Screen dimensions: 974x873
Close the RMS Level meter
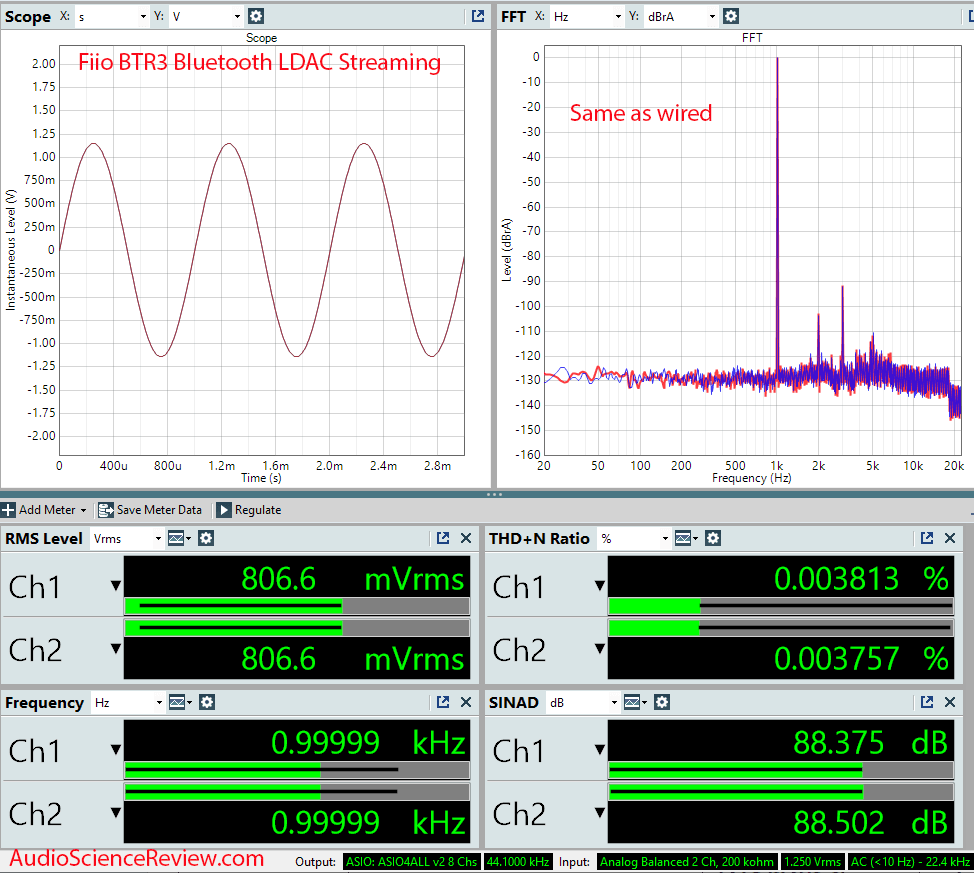(x=466, y=538)
